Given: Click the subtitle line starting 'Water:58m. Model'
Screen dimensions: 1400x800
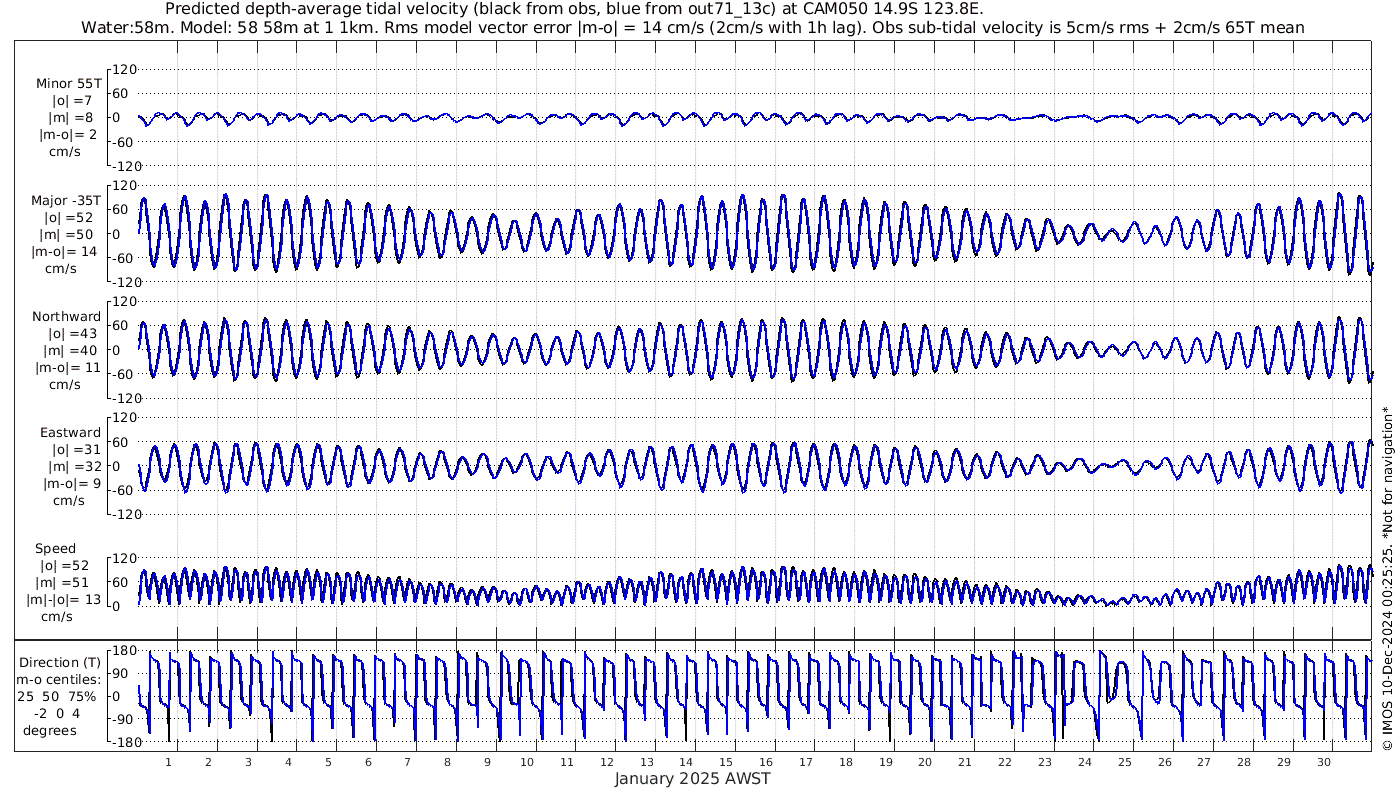Looking at the screenshot, I should click(693, 27).
